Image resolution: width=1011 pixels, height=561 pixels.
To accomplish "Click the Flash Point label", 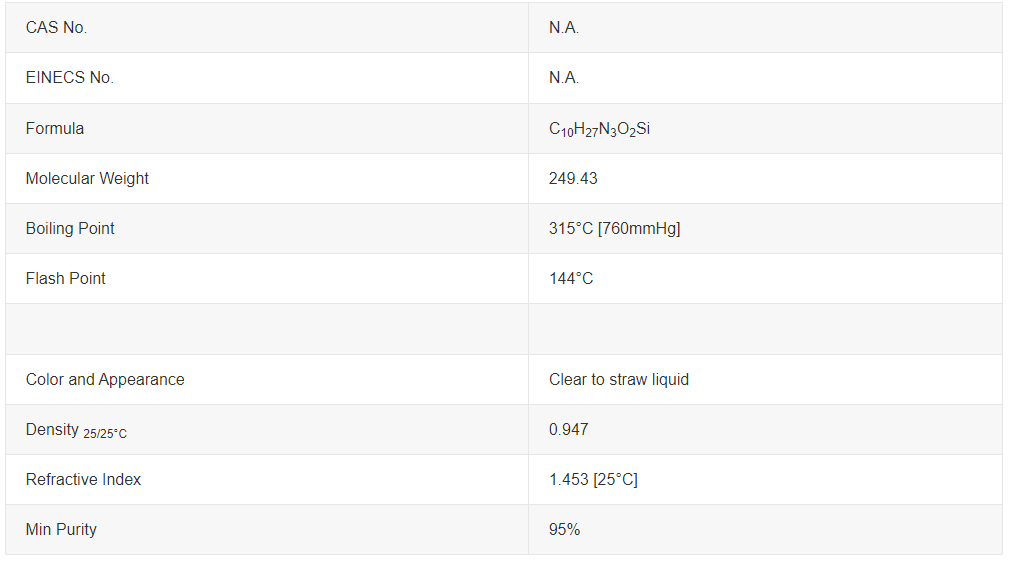I will tap(66, 278).
